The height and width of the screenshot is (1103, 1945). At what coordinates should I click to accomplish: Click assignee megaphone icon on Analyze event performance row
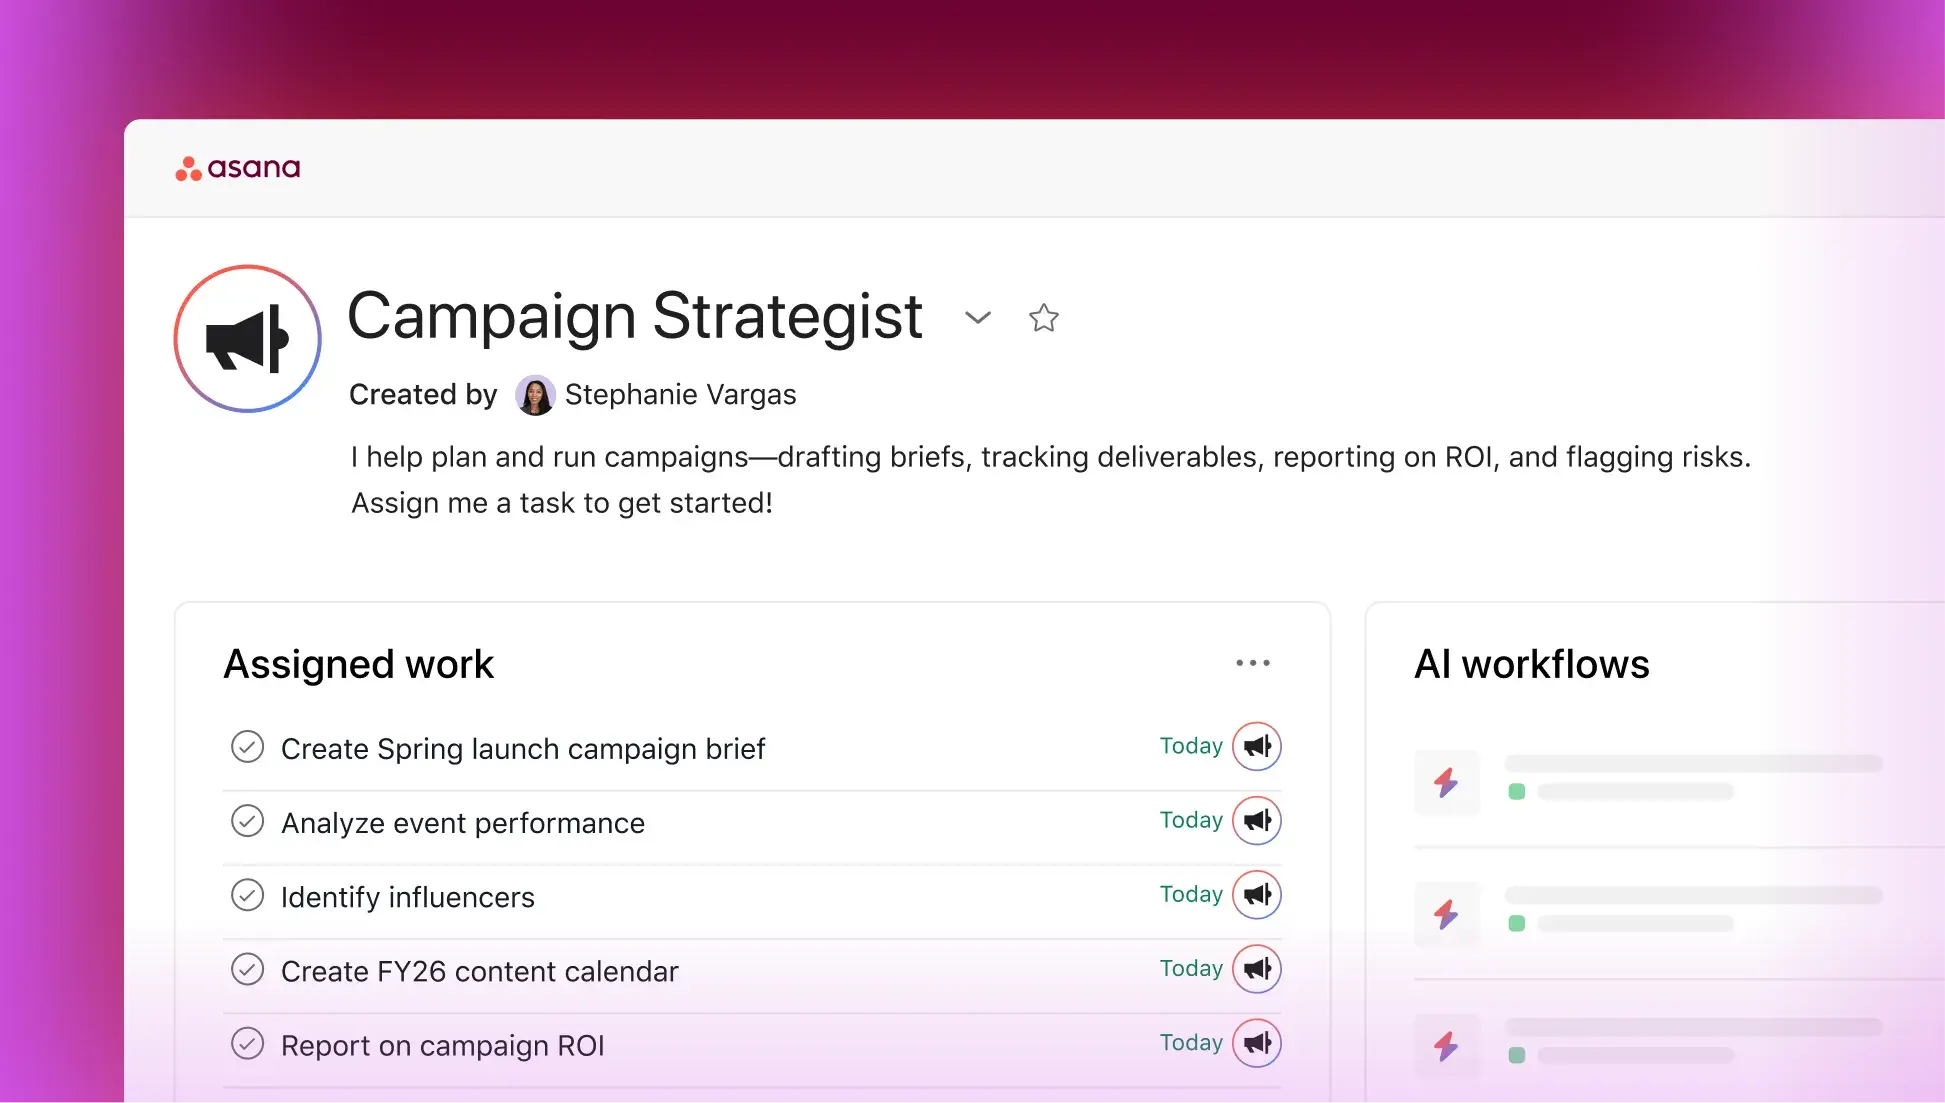click(1257, 820)
